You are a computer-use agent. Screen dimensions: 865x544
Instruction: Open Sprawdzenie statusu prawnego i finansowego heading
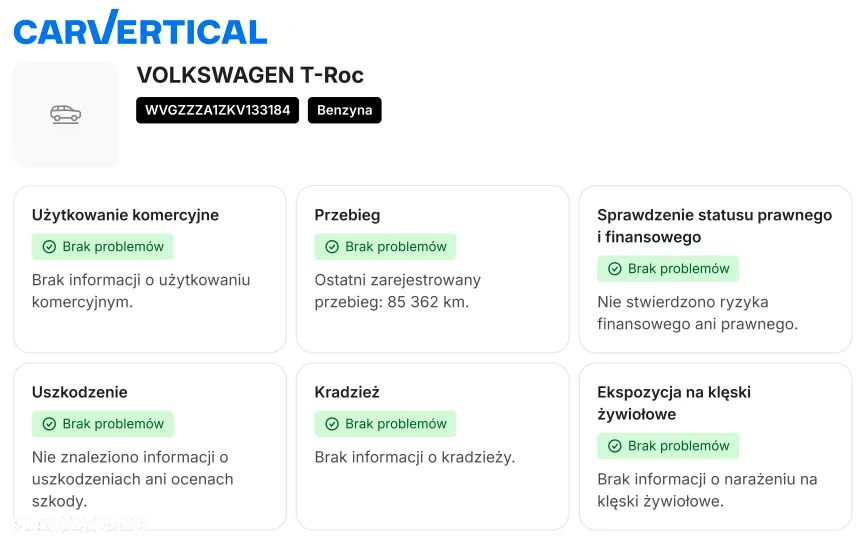tap(714, 226)
